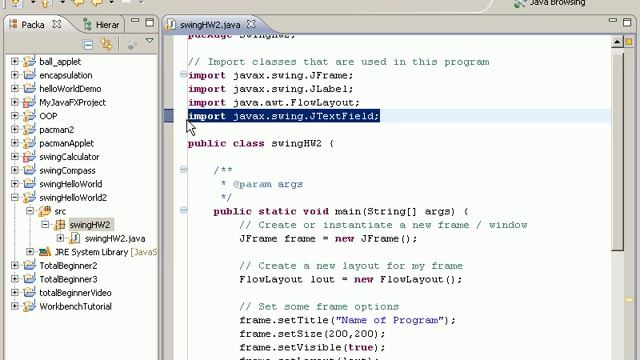Viewport: 640px width, 360px height.
Task: Collapse the src folder
Action: 30,211
